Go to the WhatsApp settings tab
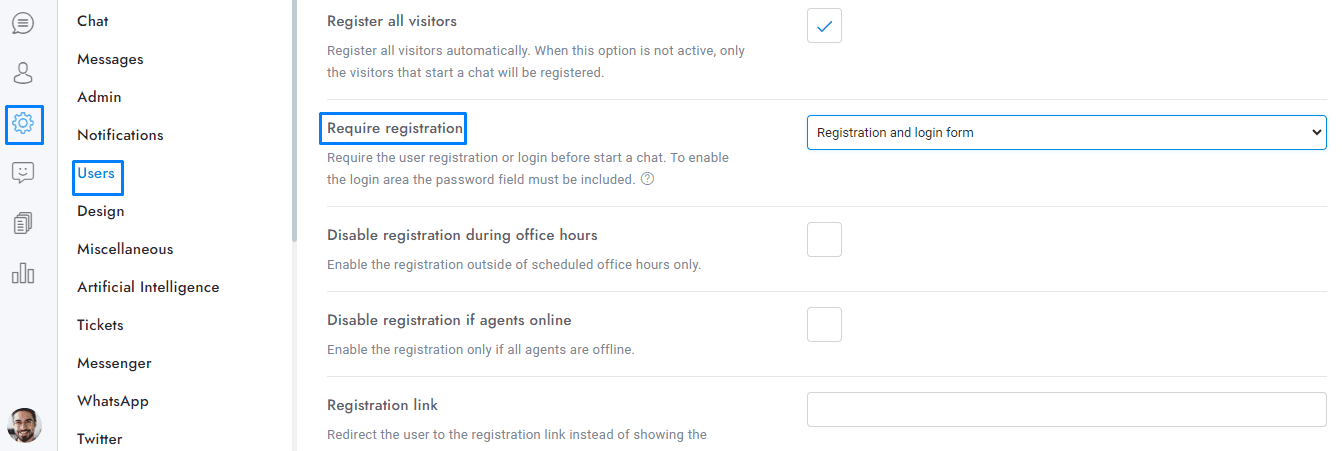 [x=113, y=401]
